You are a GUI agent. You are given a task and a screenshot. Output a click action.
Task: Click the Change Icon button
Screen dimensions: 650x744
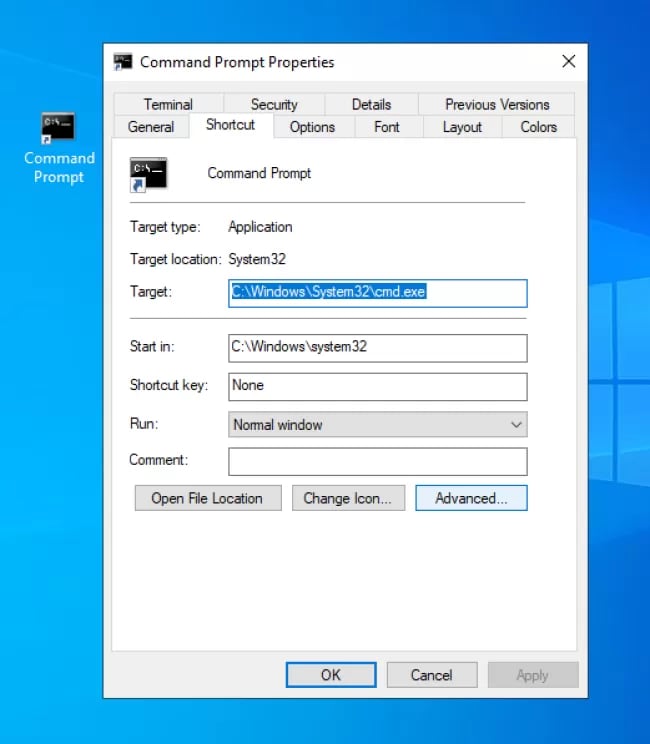click(348, 498)
